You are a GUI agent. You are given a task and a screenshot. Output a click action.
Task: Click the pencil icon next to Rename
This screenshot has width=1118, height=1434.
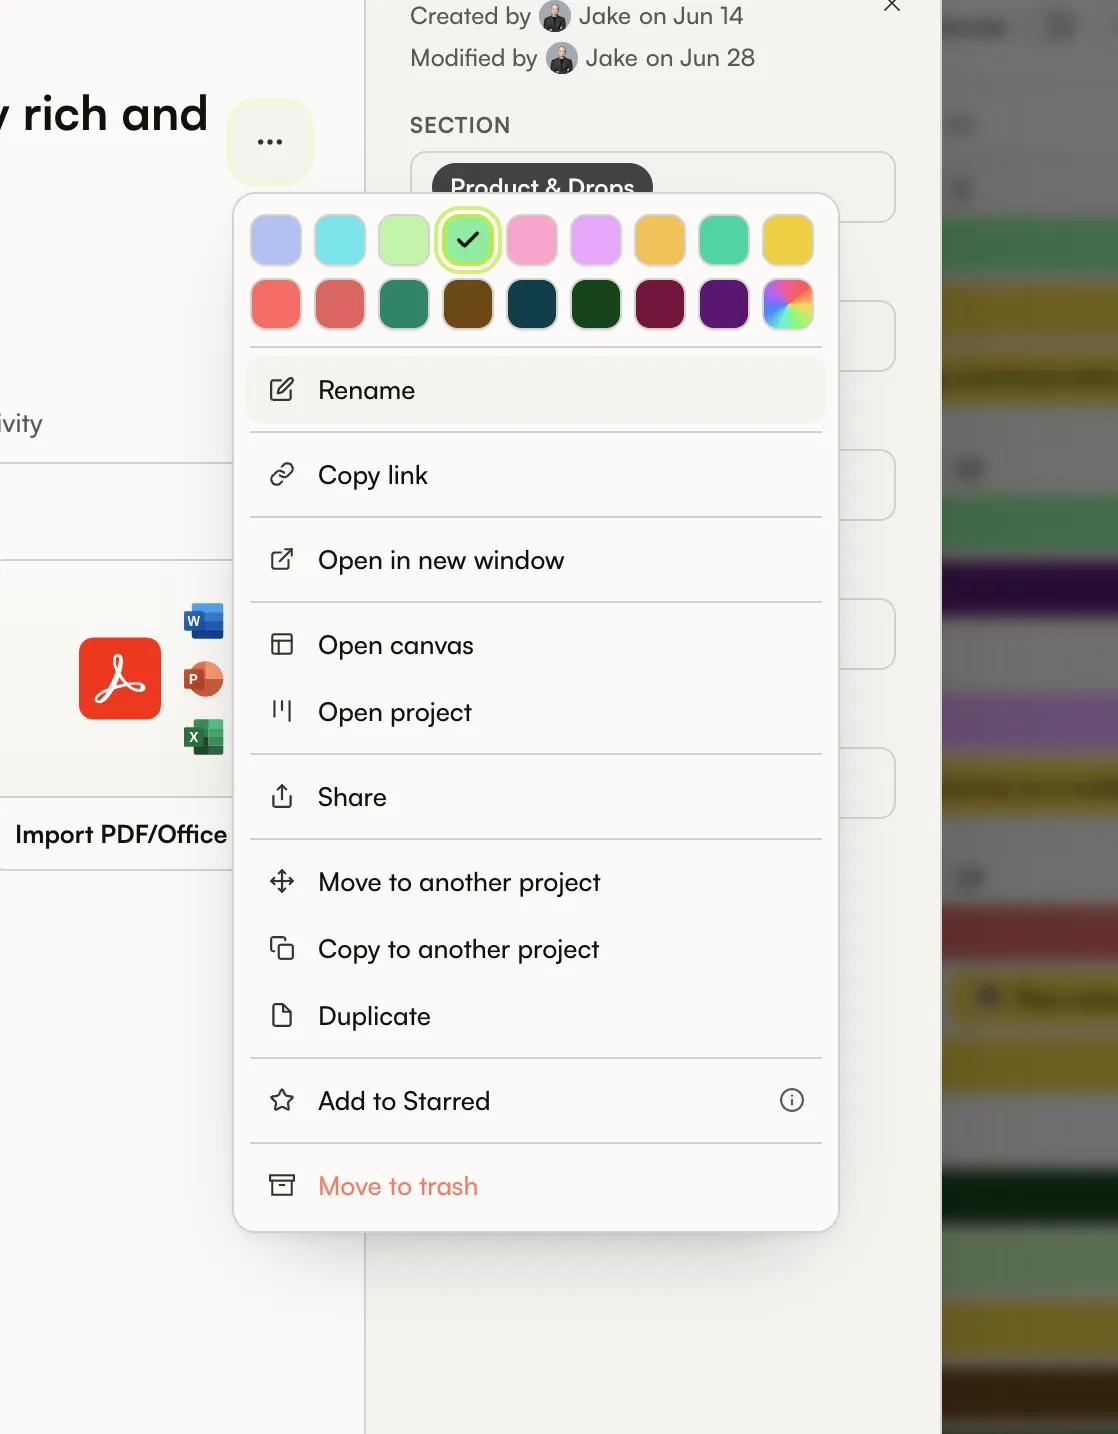(282, 390)
